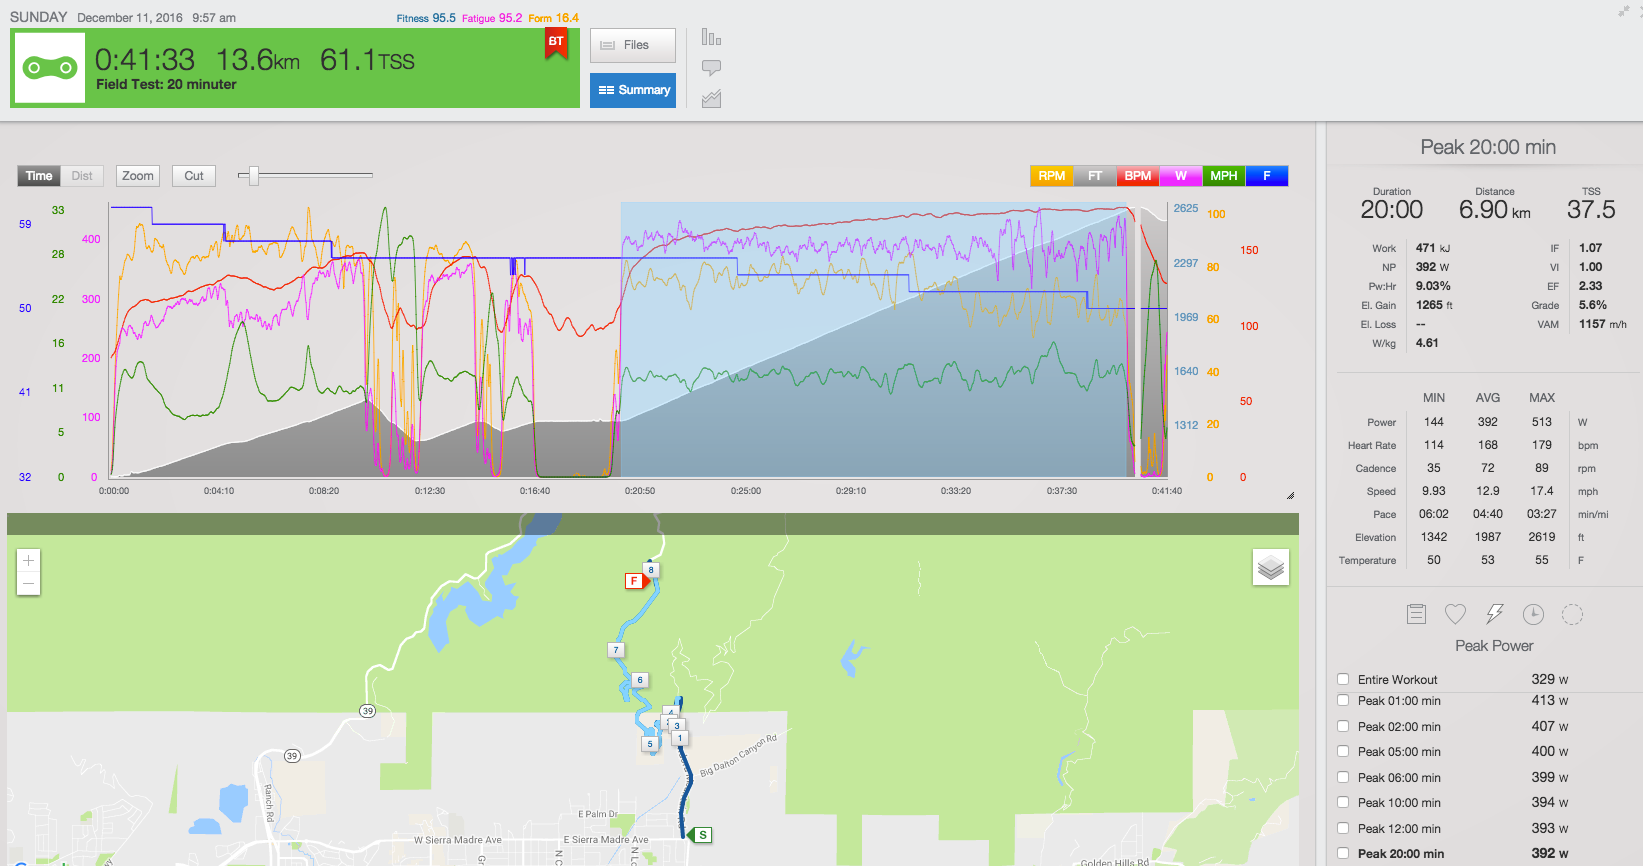Image resolution: width=1643 pixels, height=866 pixels.
Task: Click the chart smoothing slider handle
Action: tap(254, 176)
